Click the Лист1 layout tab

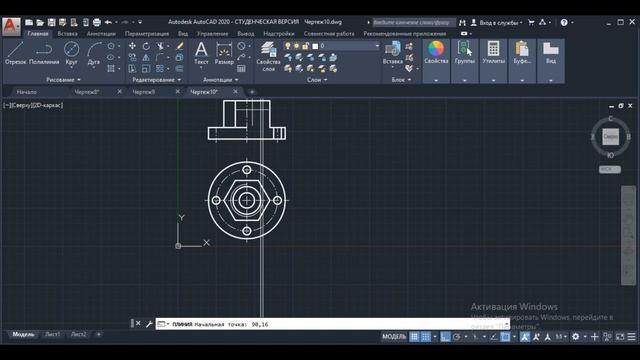(x=52, y=334)
